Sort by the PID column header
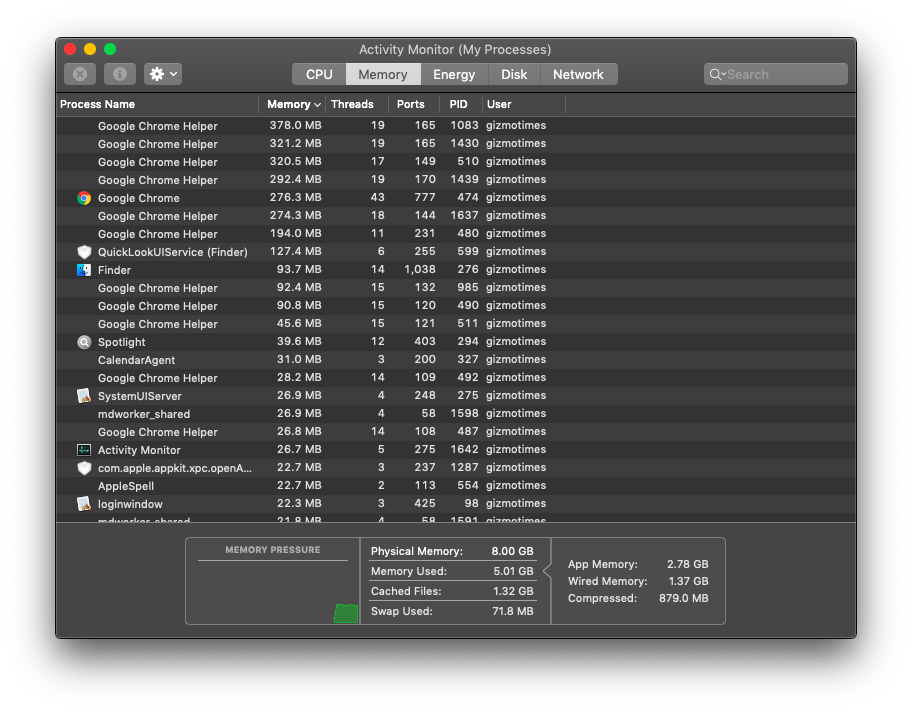 458,104
